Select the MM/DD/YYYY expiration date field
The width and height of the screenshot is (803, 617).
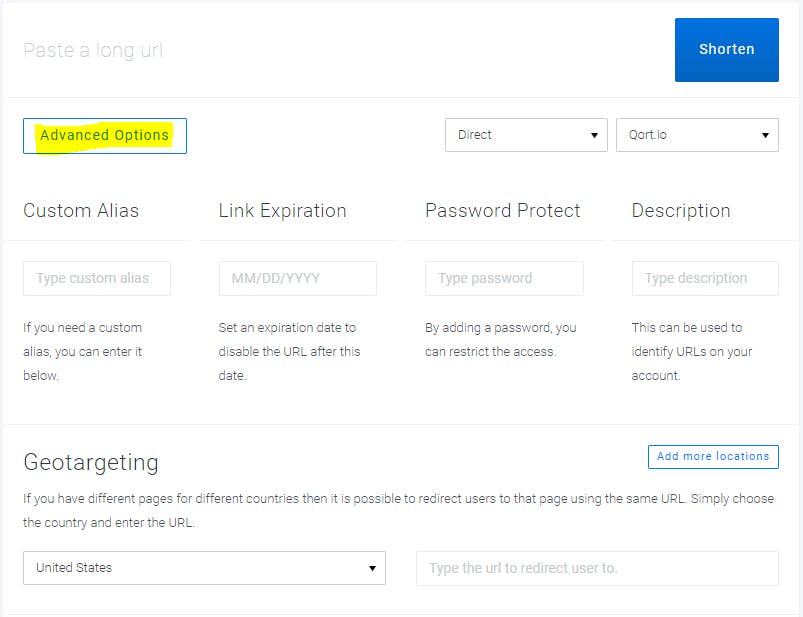[297, 278]
